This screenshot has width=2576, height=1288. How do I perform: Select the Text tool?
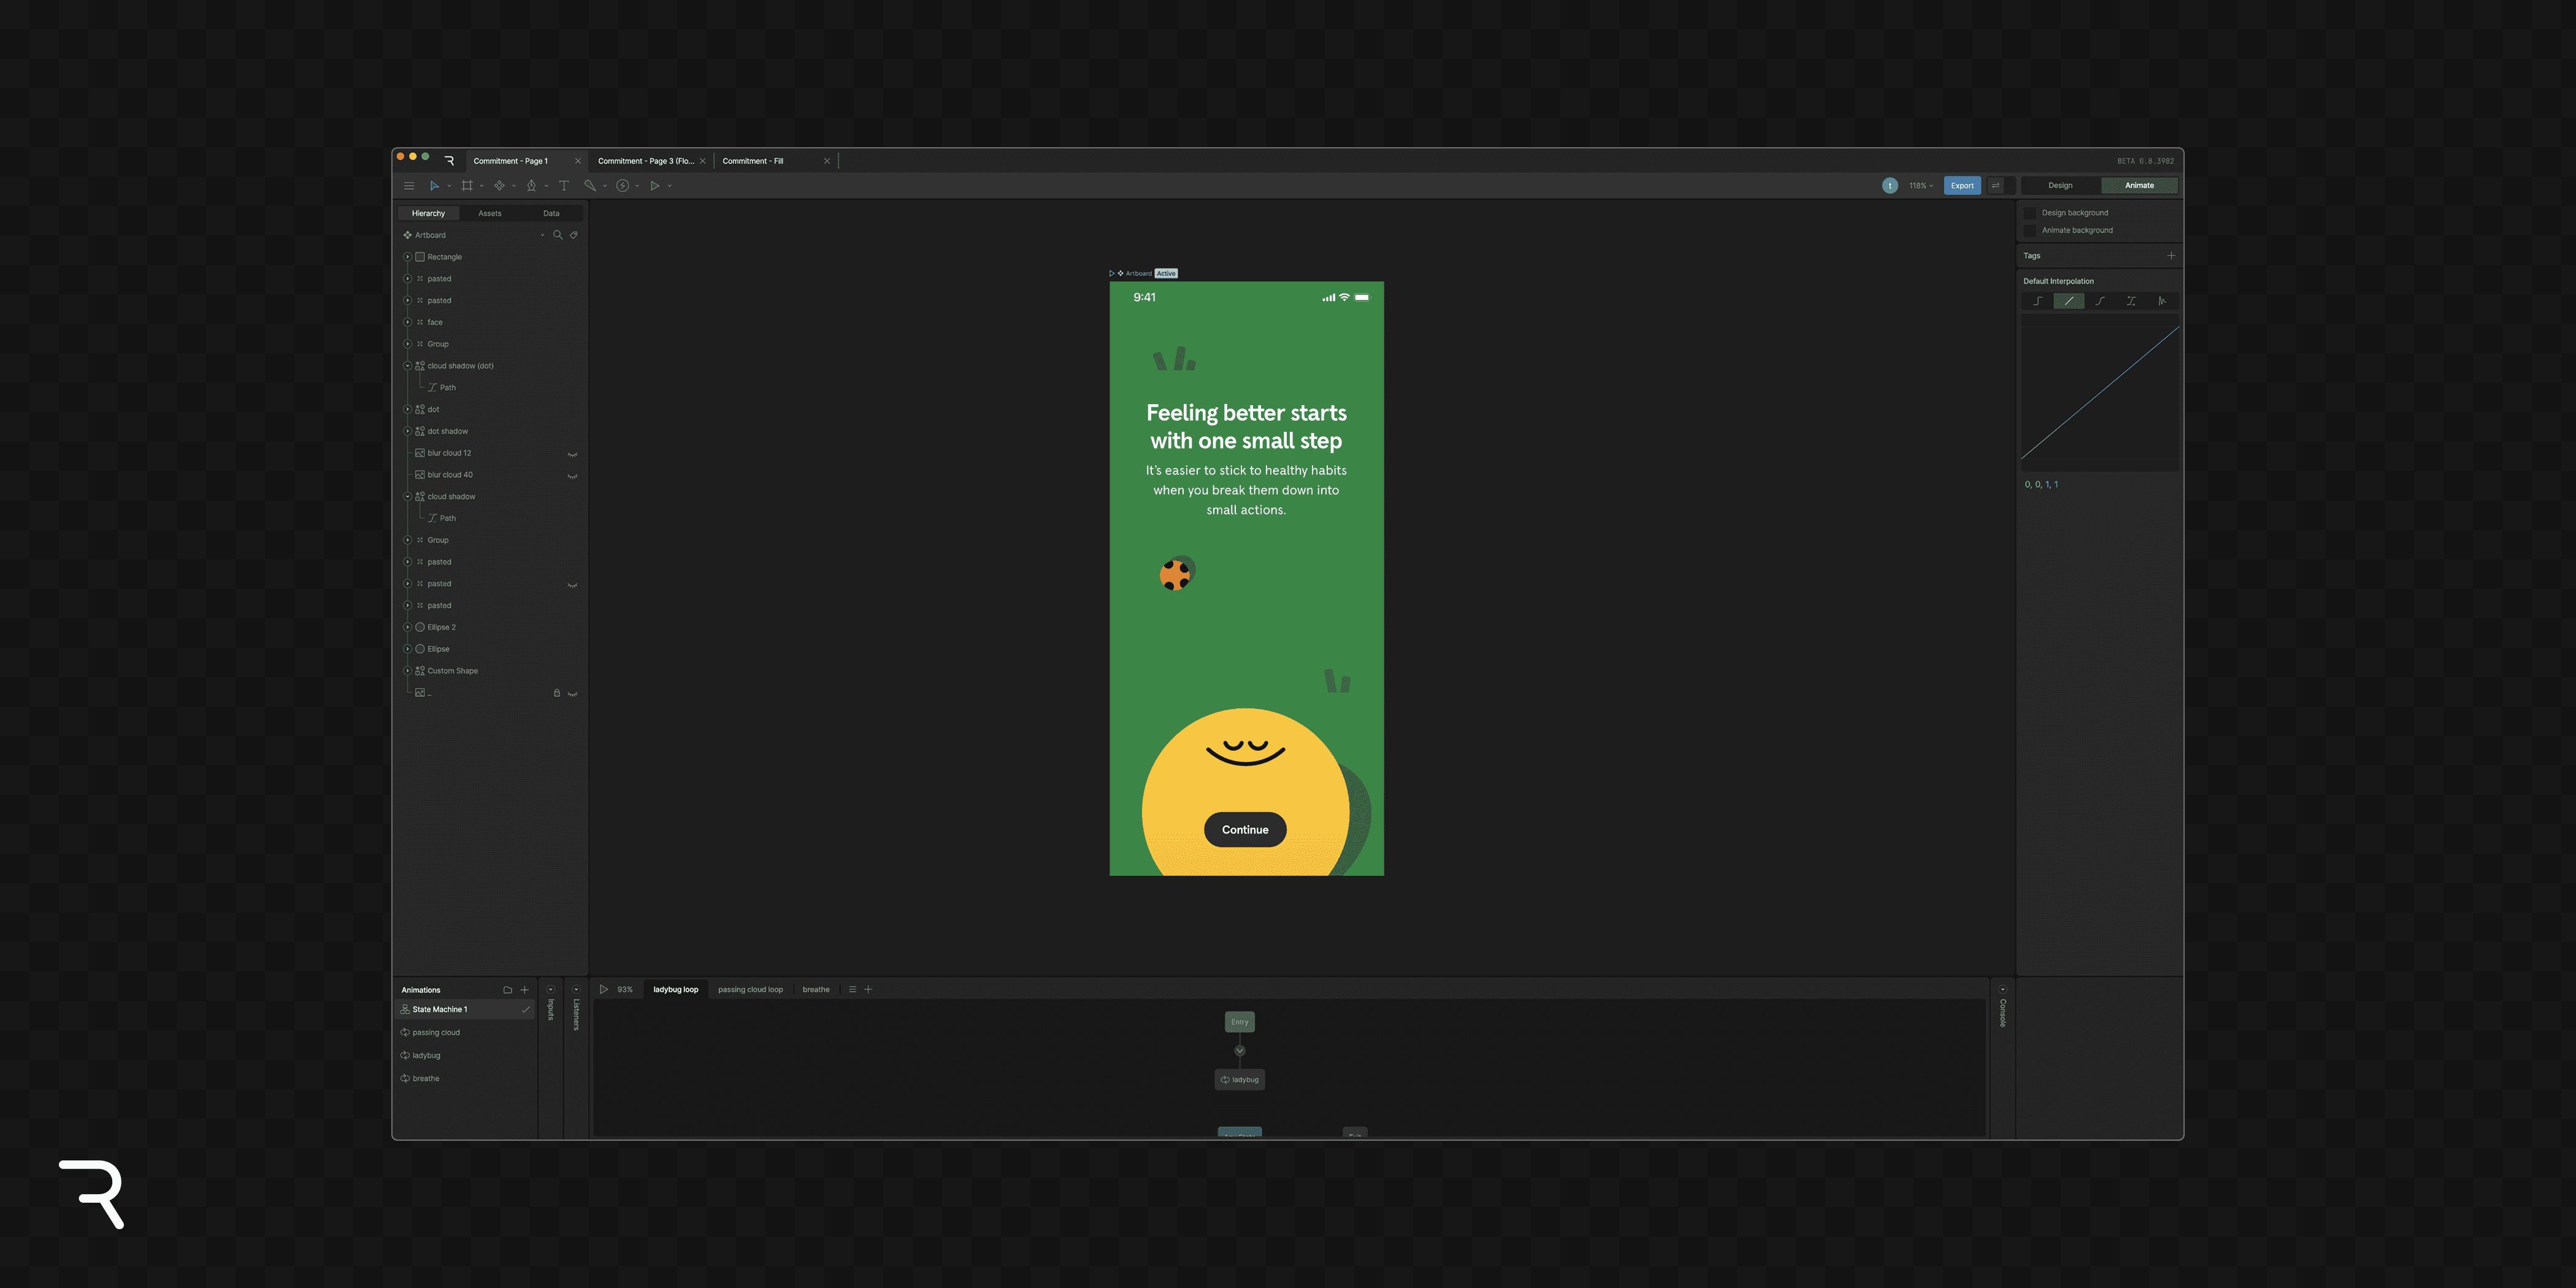coord(564,186)
